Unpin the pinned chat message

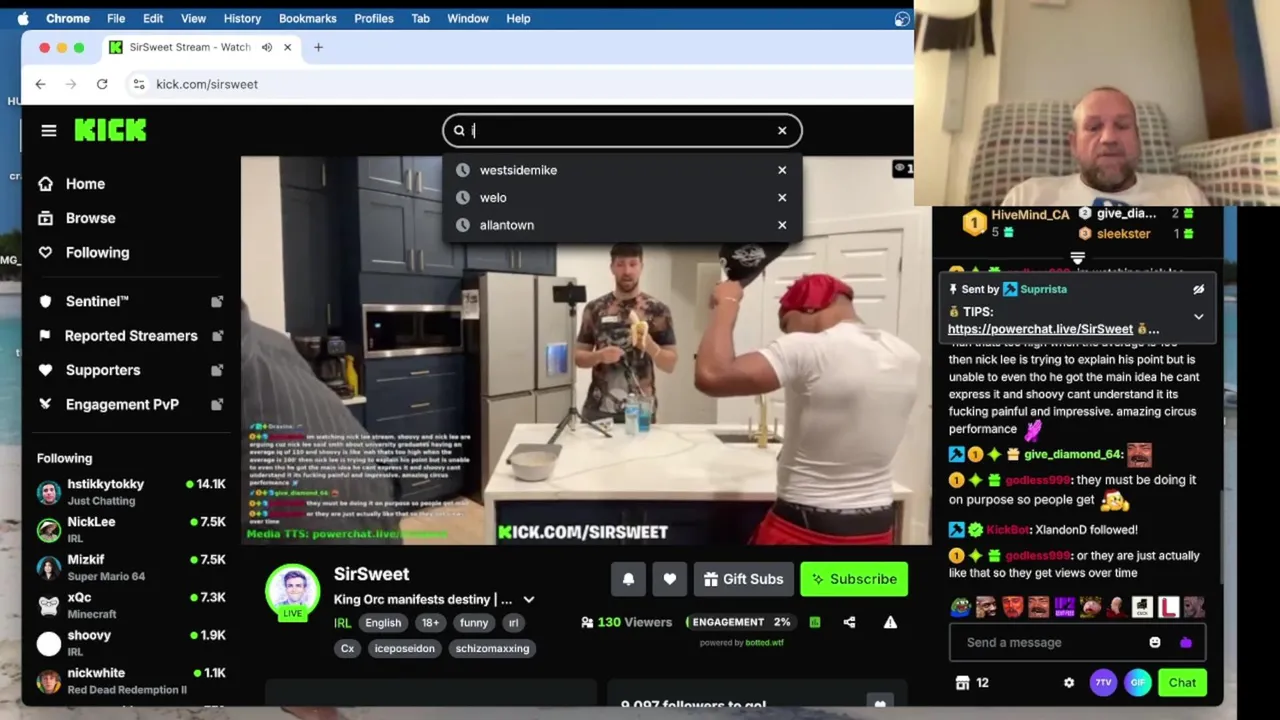tap(1198, 290)
